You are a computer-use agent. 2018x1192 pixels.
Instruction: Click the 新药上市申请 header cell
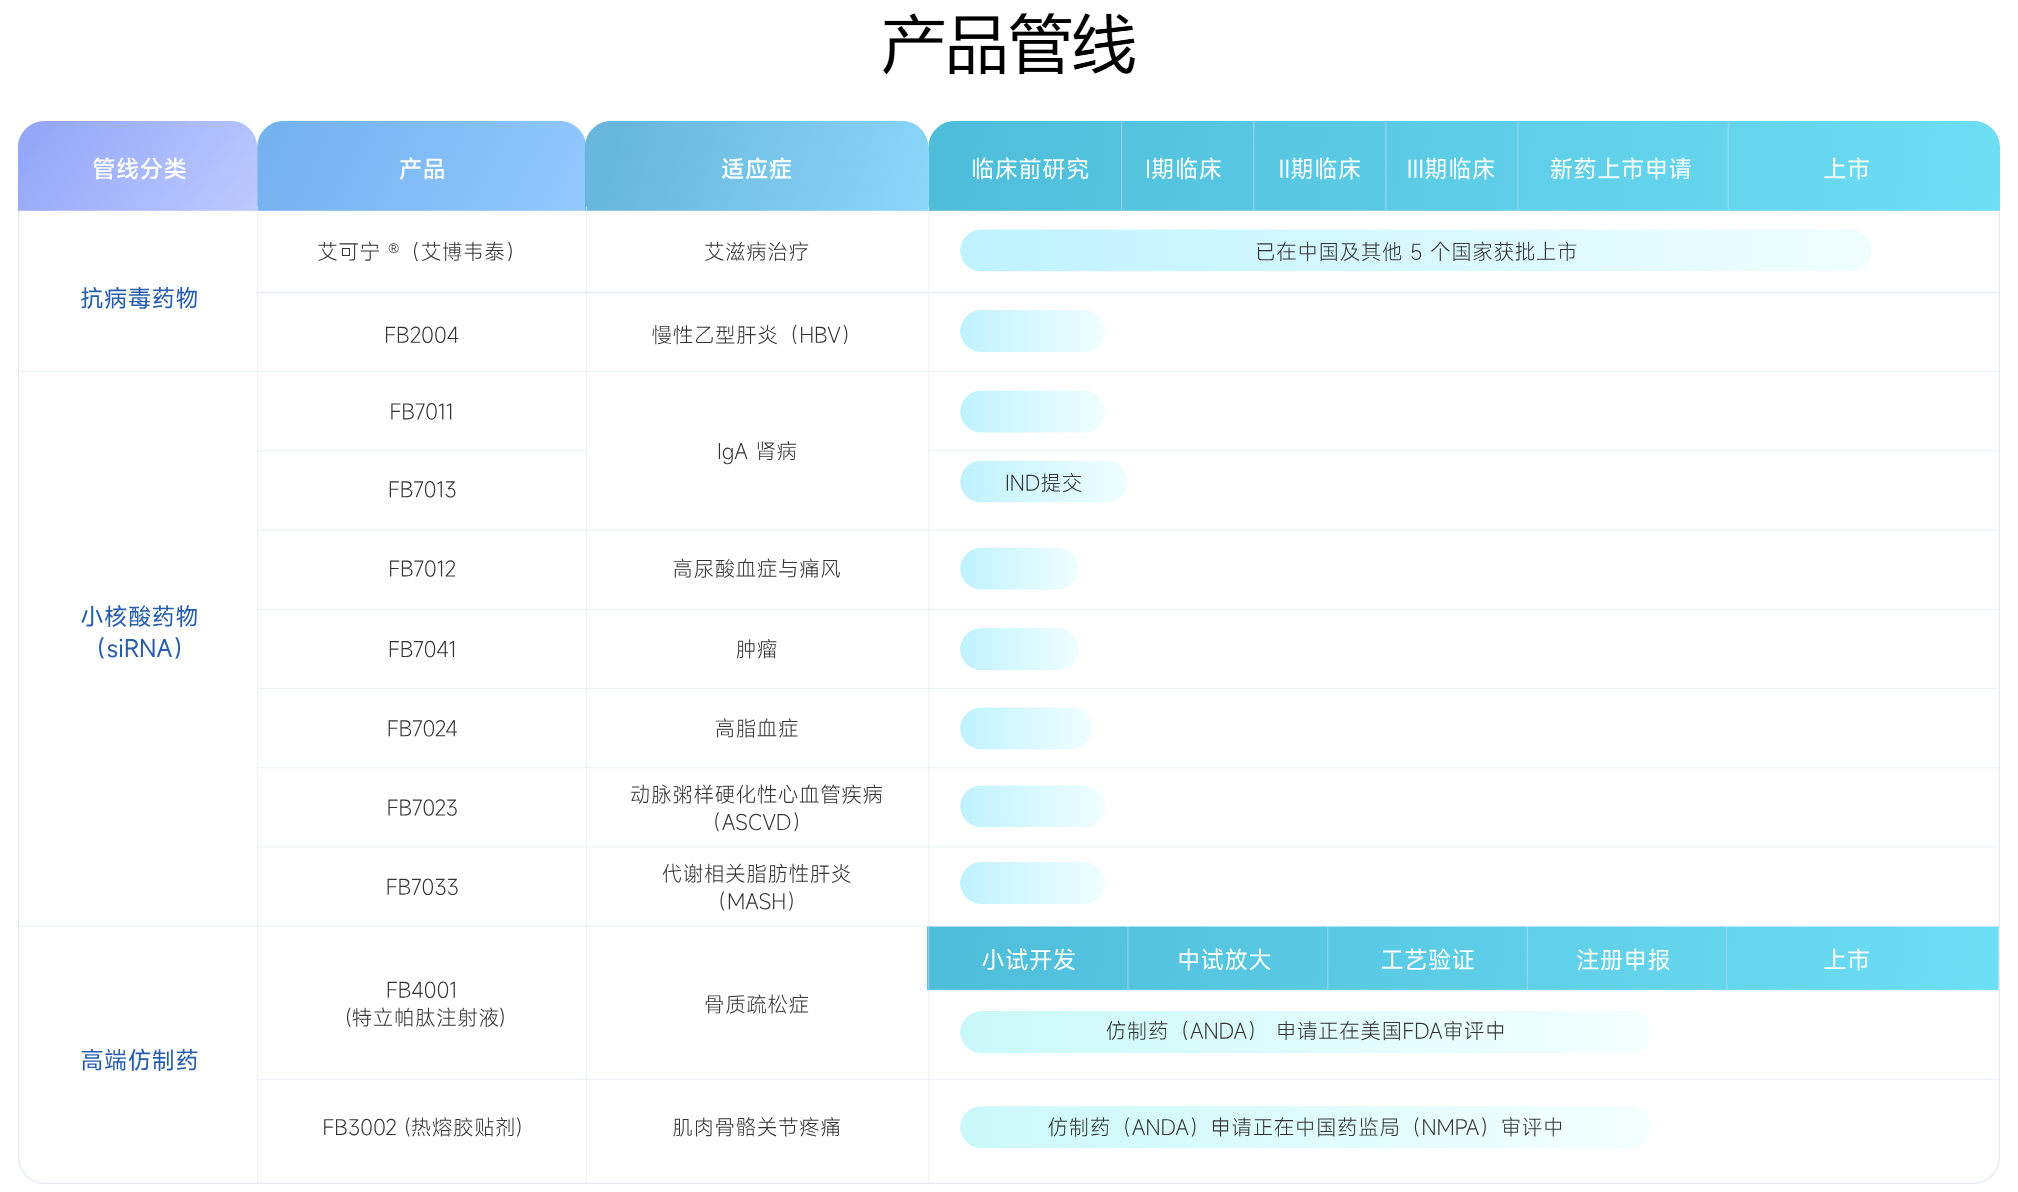coord(1620,168)
